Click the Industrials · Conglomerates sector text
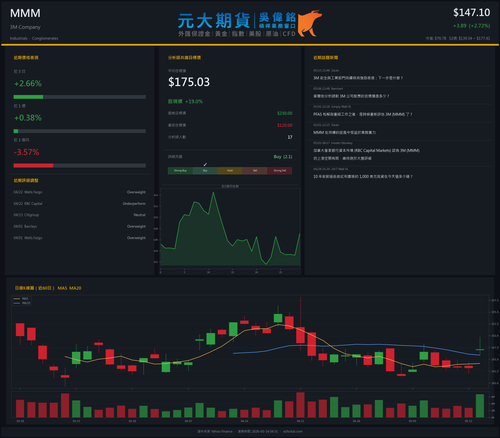Screen dimensions: 500x438 (34, 38)
